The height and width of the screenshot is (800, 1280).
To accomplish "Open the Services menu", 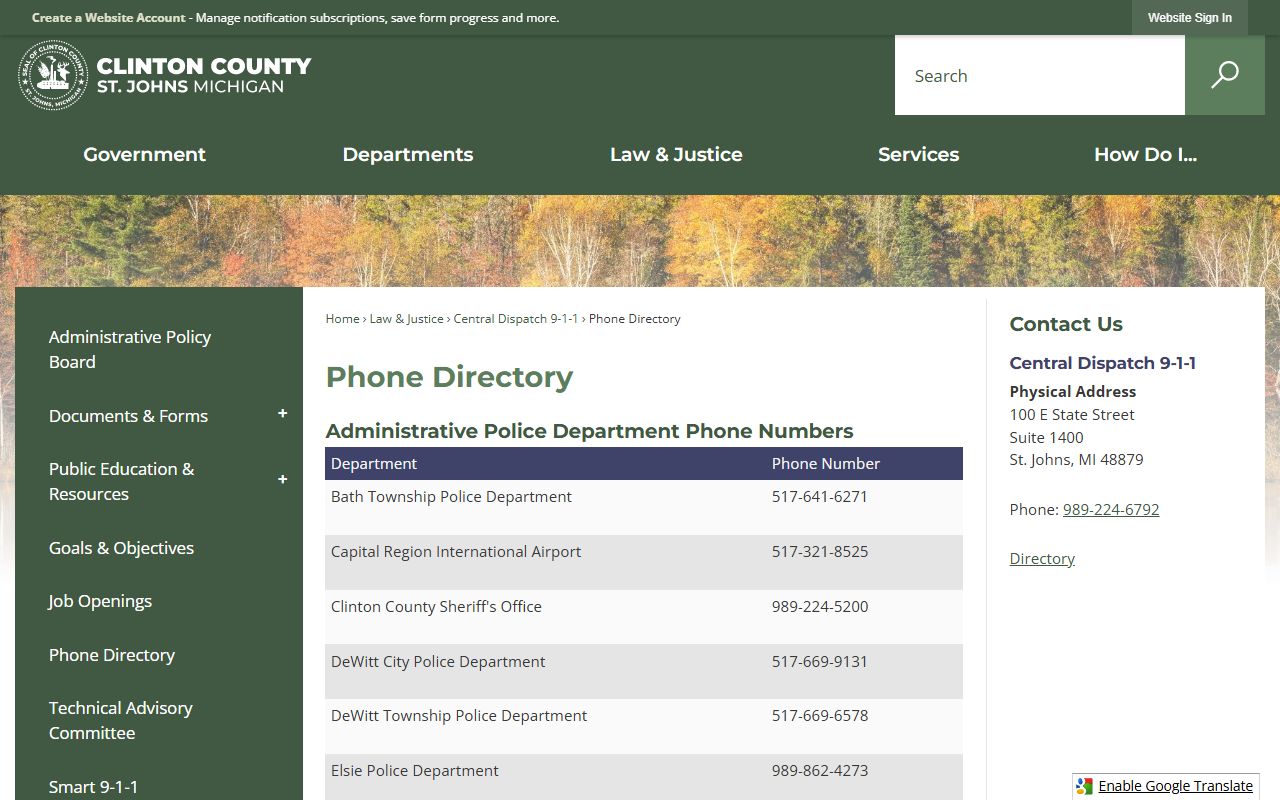I will [x=918, y=154].
